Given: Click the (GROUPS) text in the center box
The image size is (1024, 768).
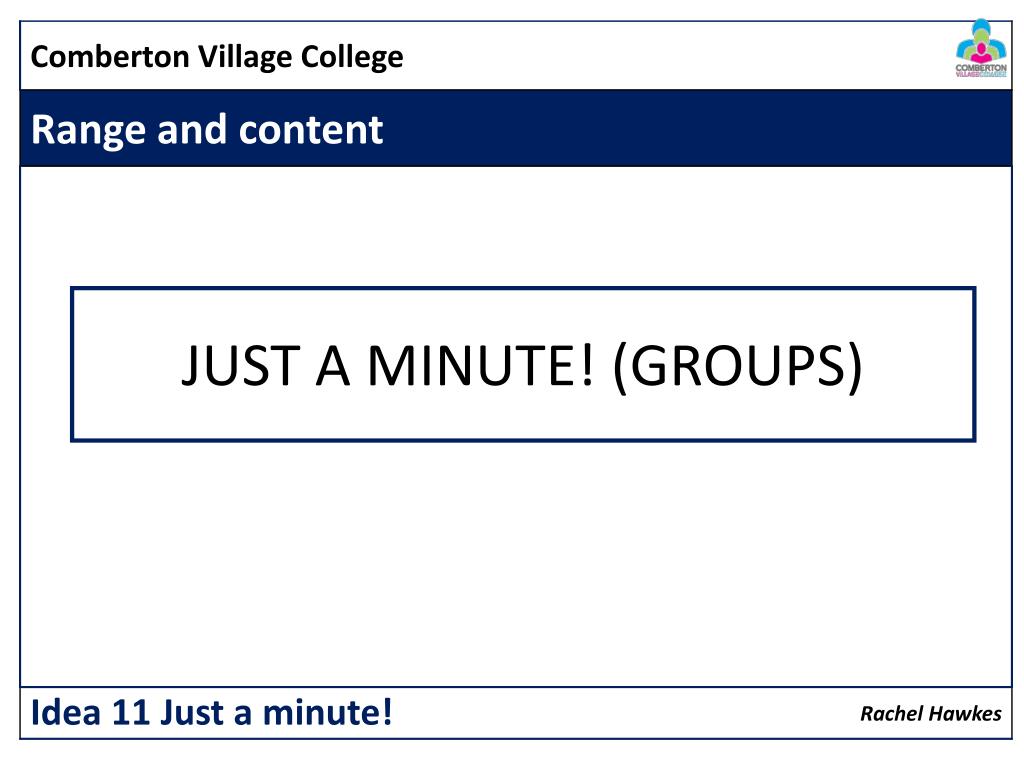Looking at the screenshot, I should pyautogui.click(x=738, y=367).
